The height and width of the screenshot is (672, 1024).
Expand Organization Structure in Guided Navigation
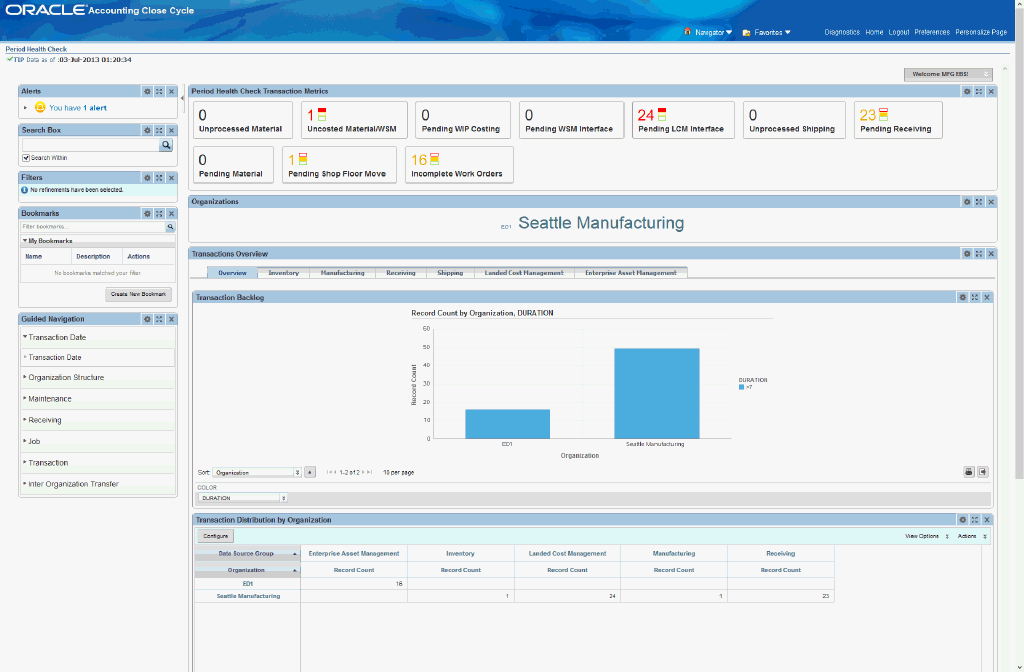click(x=25, y=377)
